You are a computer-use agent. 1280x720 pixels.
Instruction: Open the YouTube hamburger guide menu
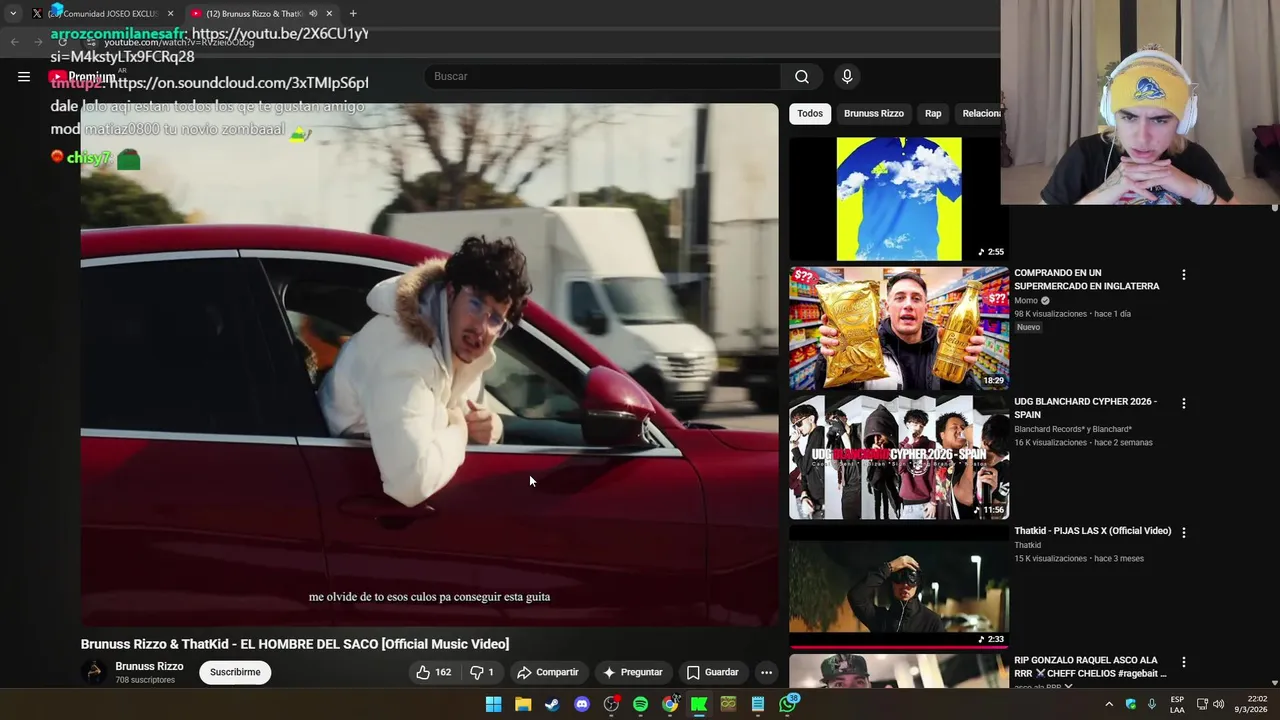pyautogui.click(x=24, y=76)
